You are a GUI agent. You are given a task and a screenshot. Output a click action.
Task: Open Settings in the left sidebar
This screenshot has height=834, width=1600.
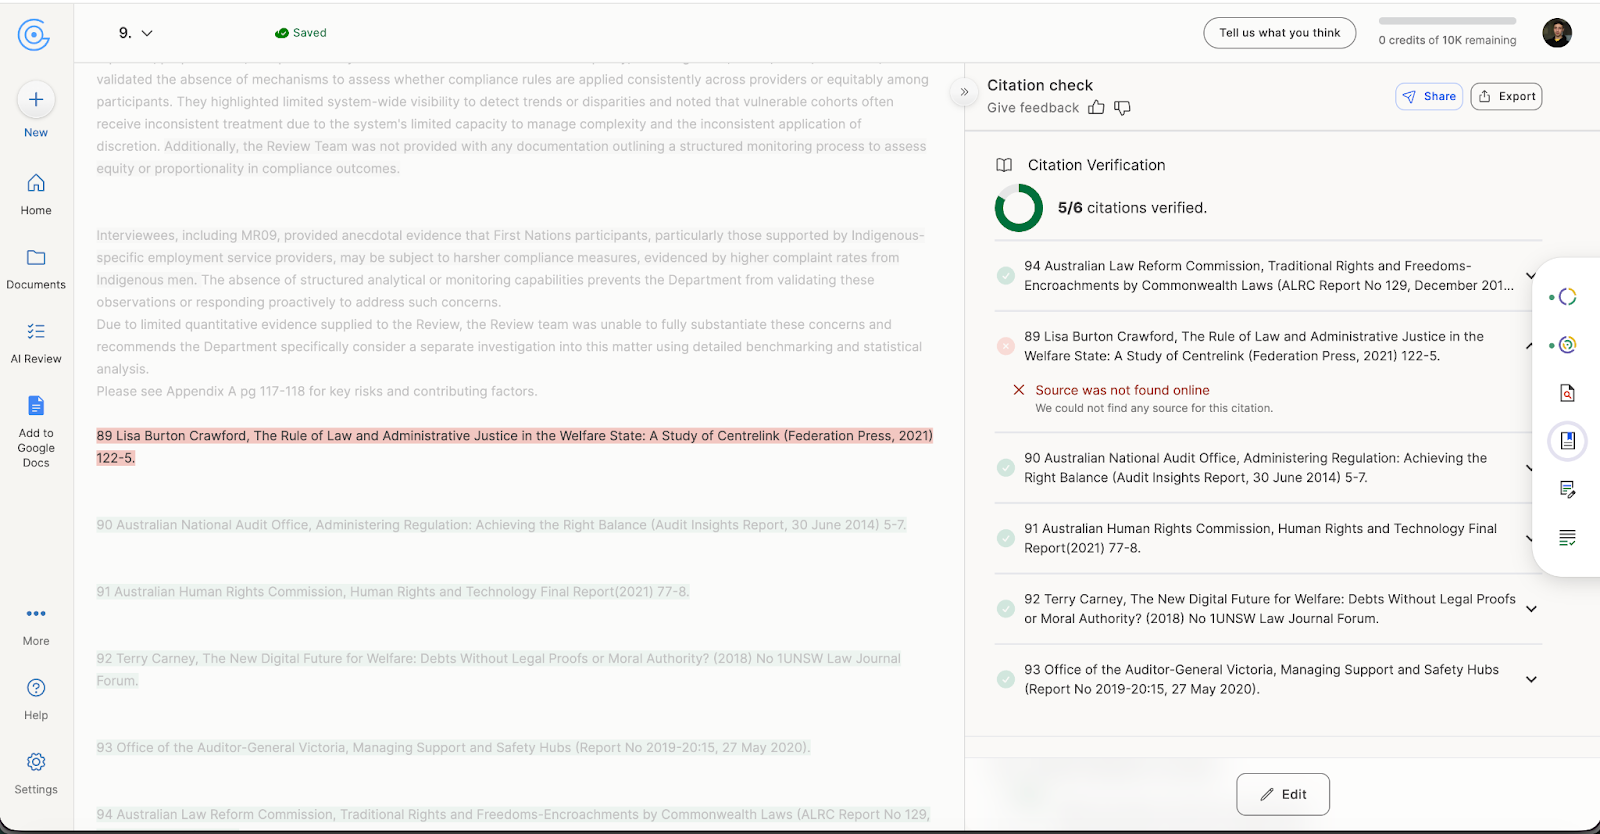coord(36,773)
